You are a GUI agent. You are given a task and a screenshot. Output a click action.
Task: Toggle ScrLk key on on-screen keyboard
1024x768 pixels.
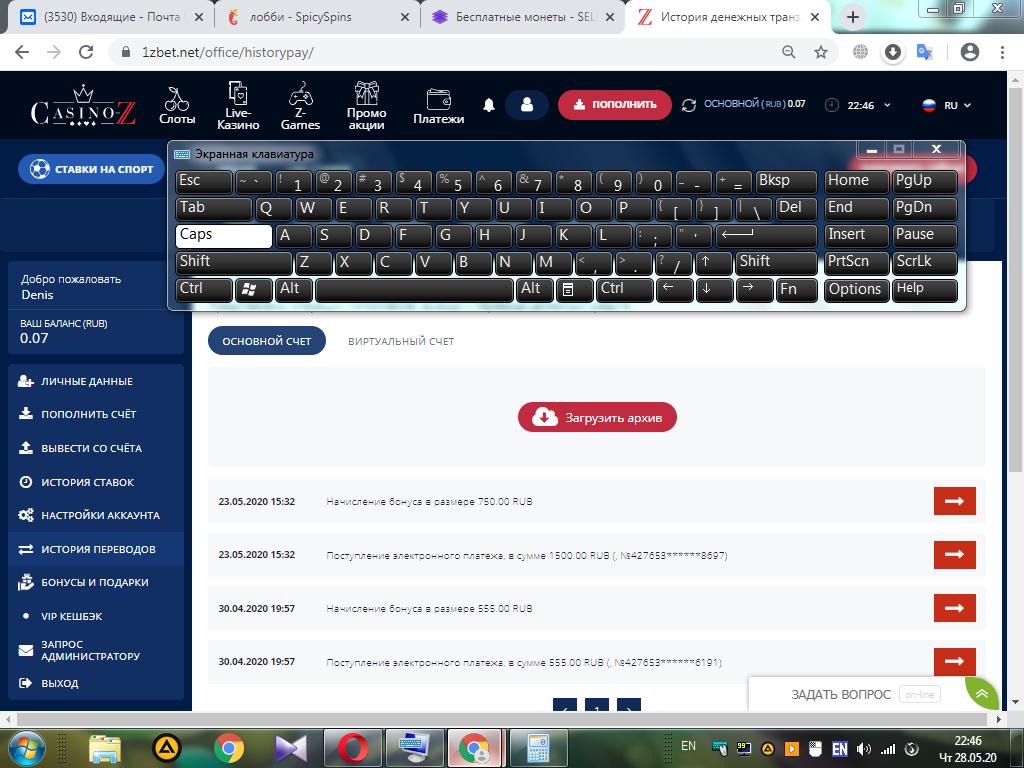(925, 263)
